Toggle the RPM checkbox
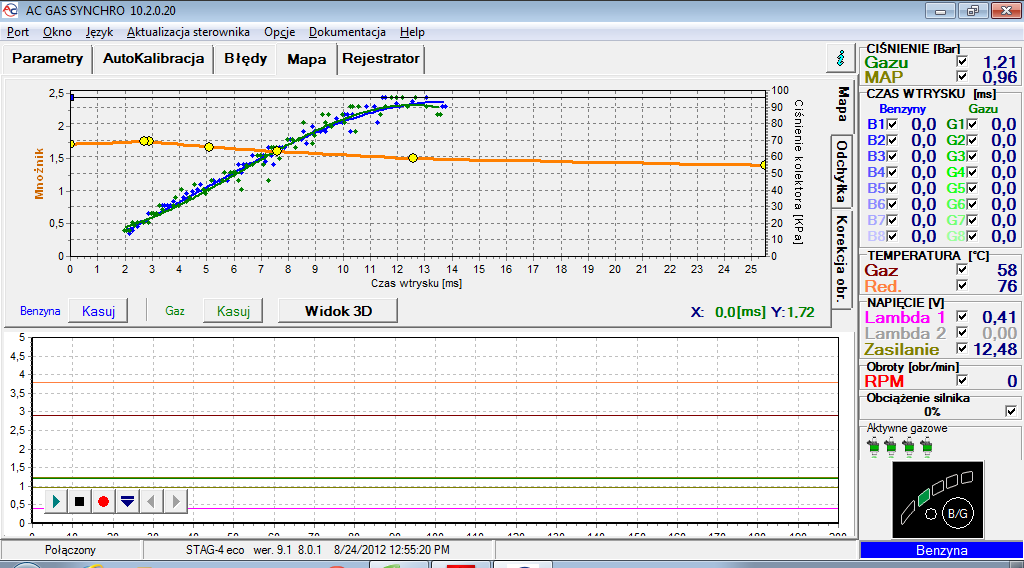Image resolution: width=1024 pixels, height=568 pixels. 962,380
